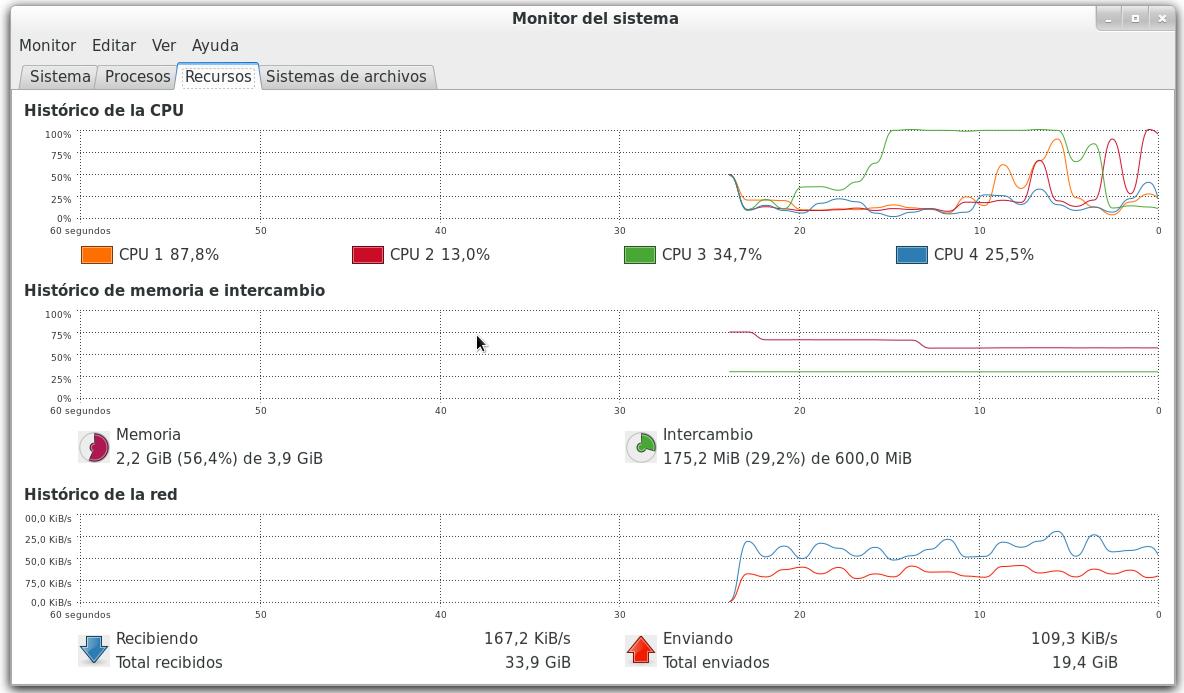Click the orange CPU 1 color swatch

[96, 255]
